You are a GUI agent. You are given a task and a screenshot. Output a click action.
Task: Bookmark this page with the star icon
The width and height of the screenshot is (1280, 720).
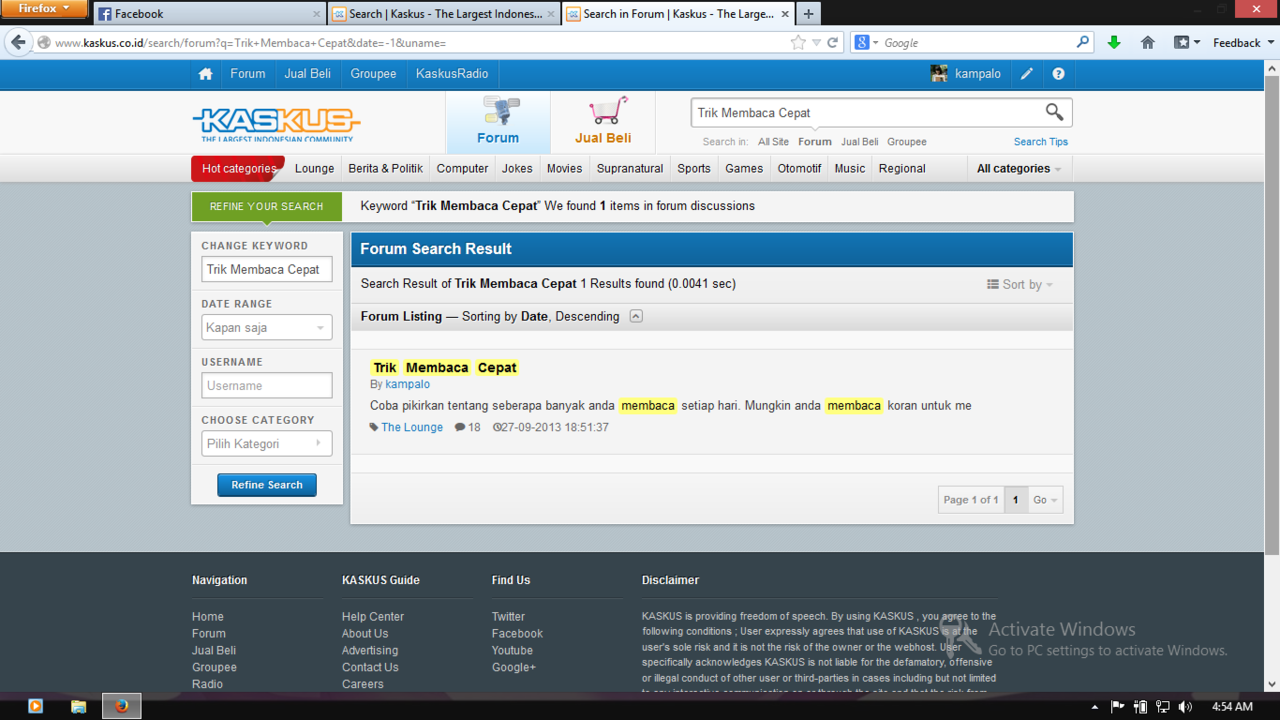click(x=798, y=43)
